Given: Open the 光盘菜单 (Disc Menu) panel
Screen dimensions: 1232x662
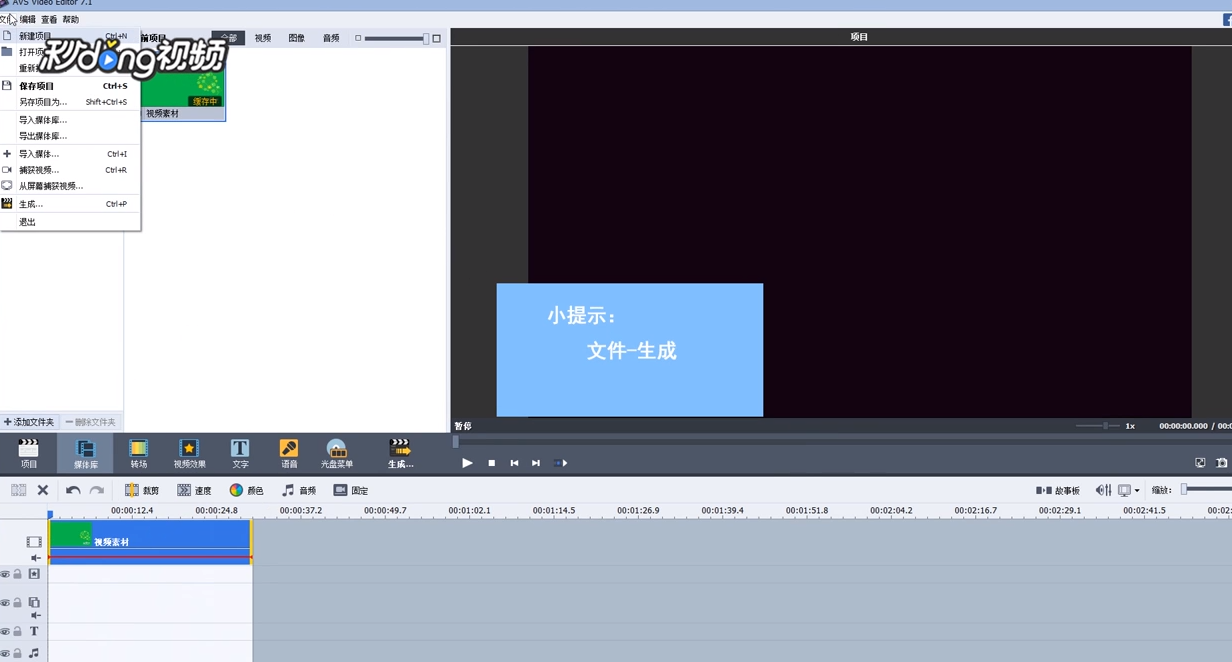Looking at the screenshot, I should pos(337,452).
